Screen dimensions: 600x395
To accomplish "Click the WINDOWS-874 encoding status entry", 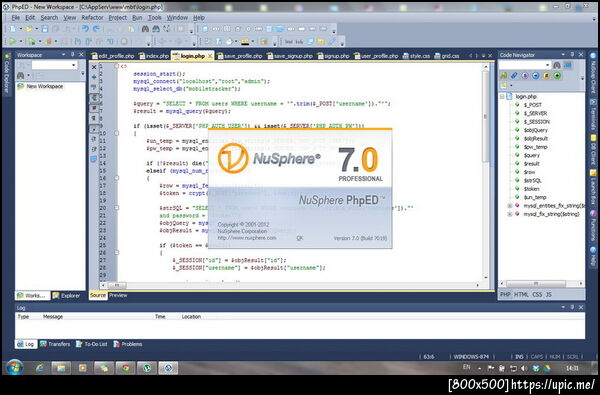I will [x=471, y=357].
